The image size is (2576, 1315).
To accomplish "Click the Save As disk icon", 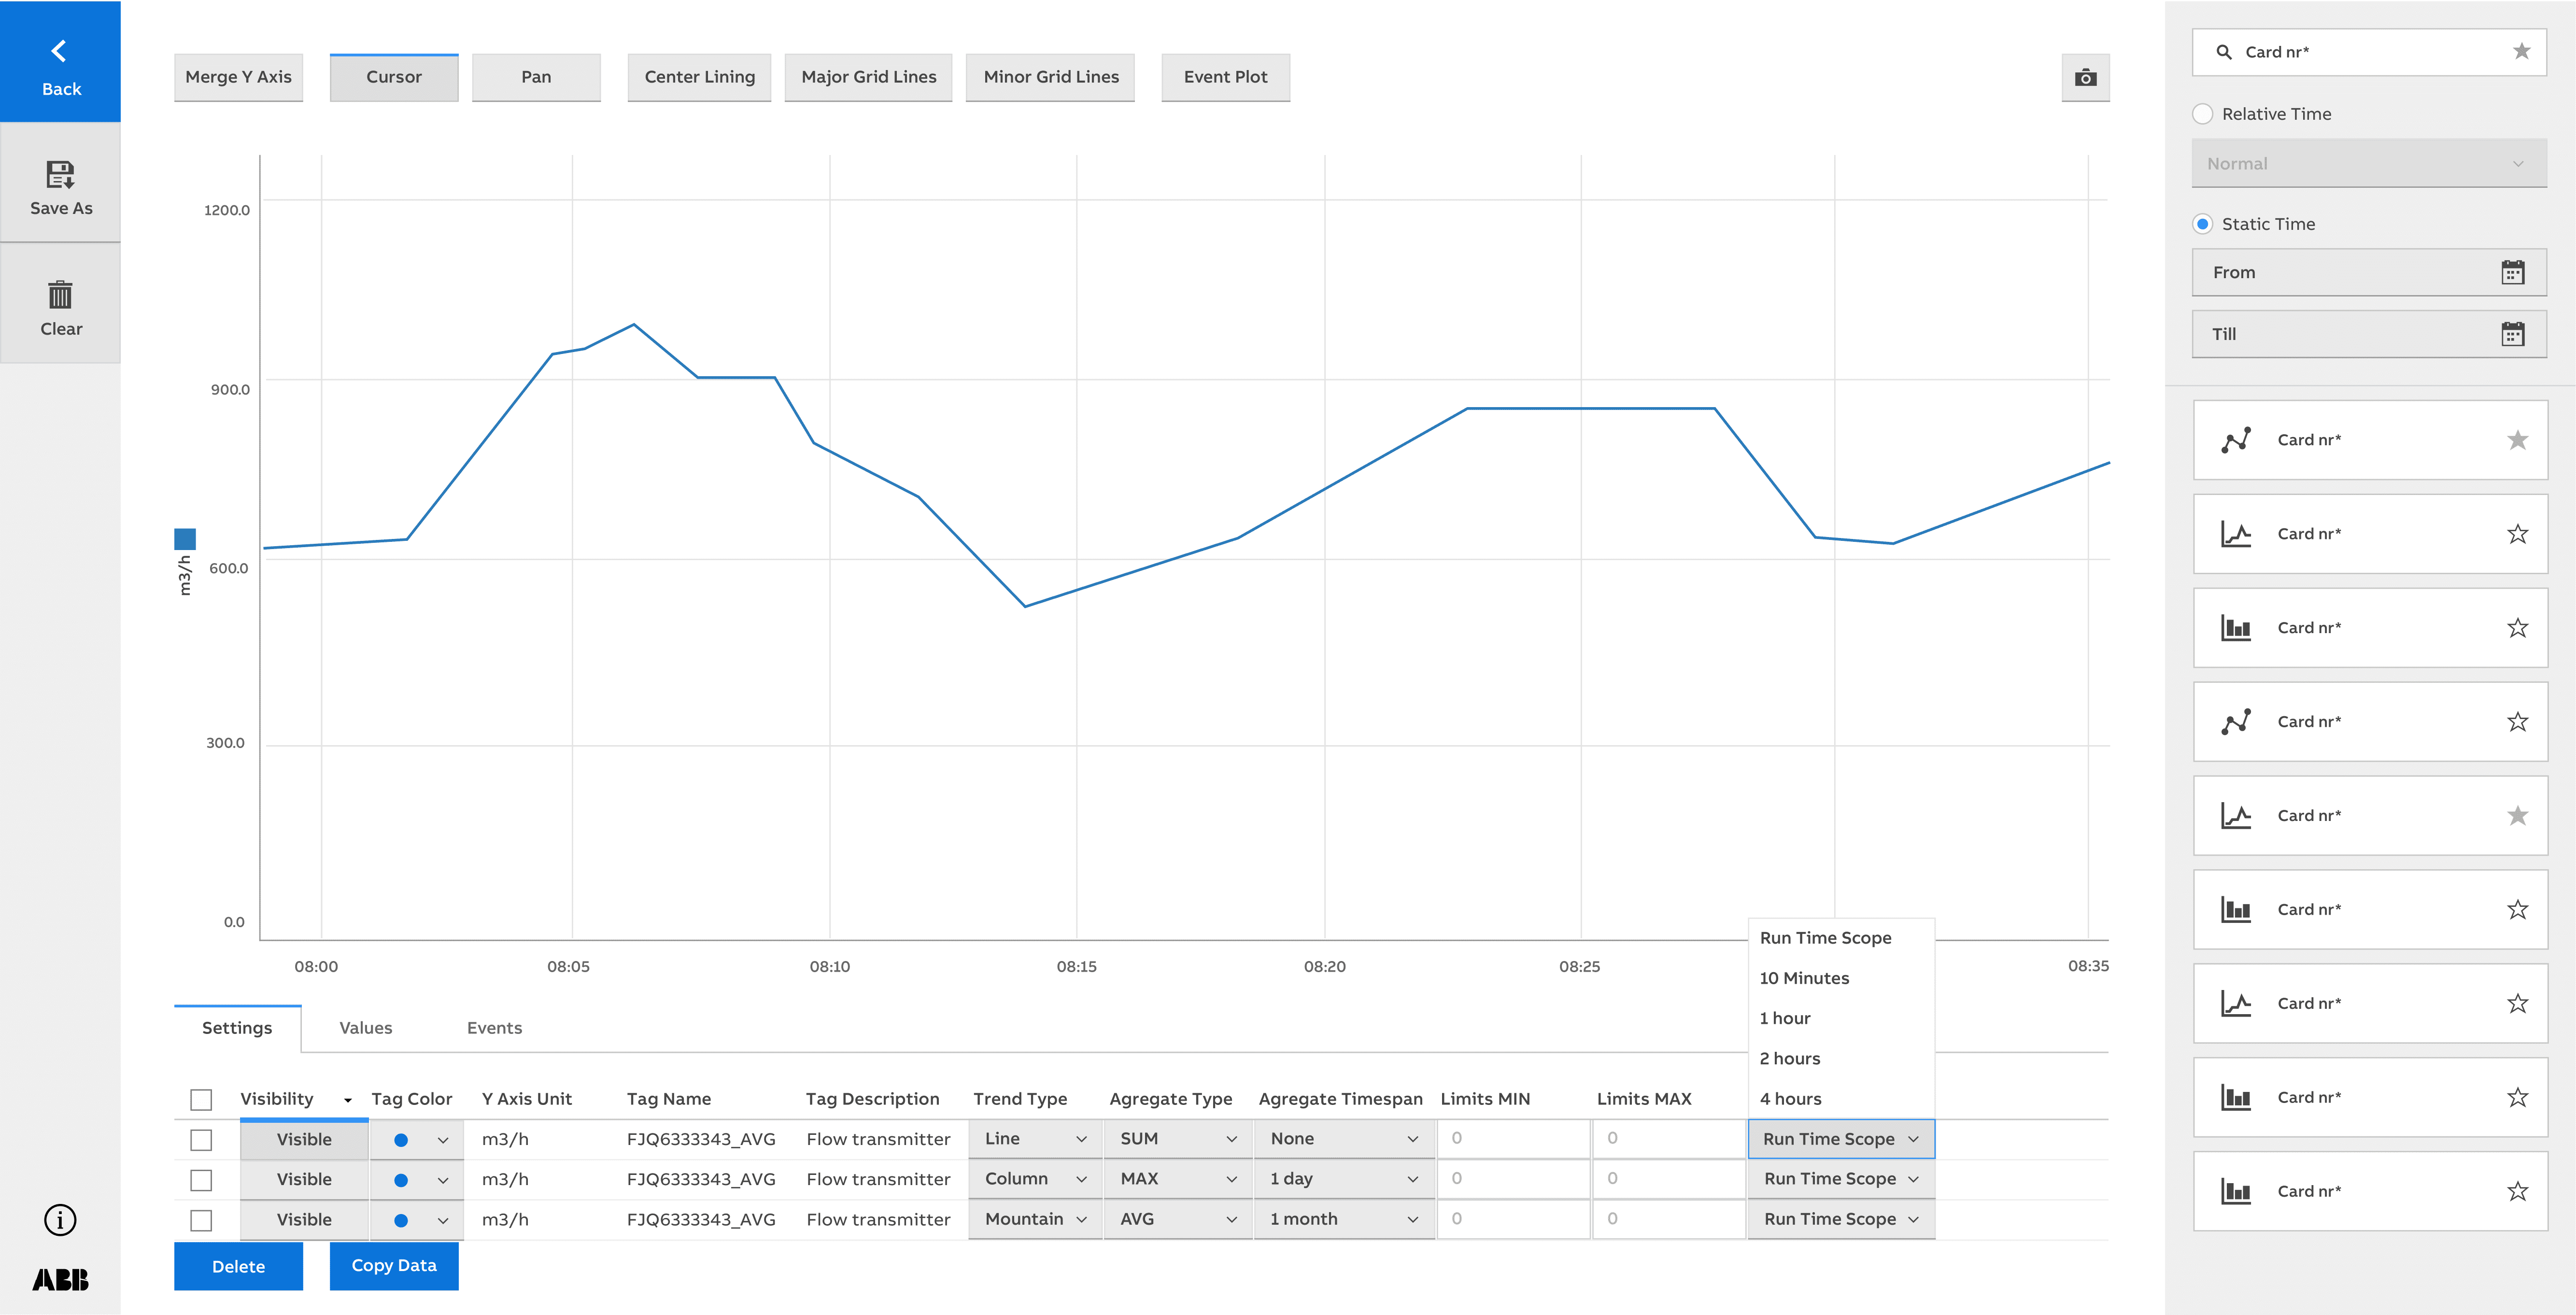I will coord(60,175).
